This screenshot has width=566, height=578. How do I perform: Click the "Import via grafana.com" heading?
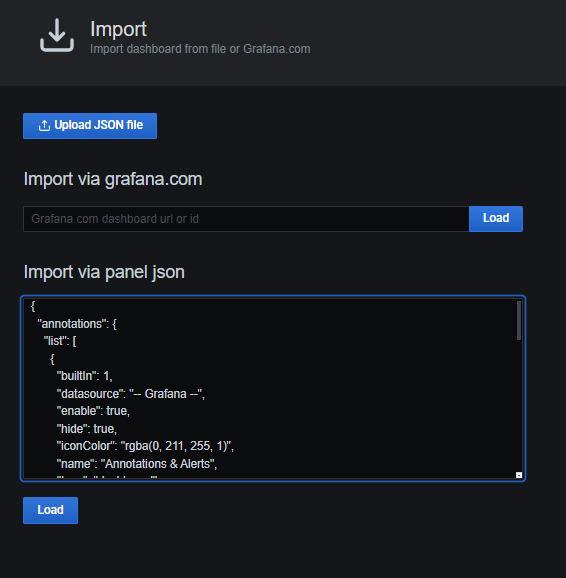pos(113,179)
